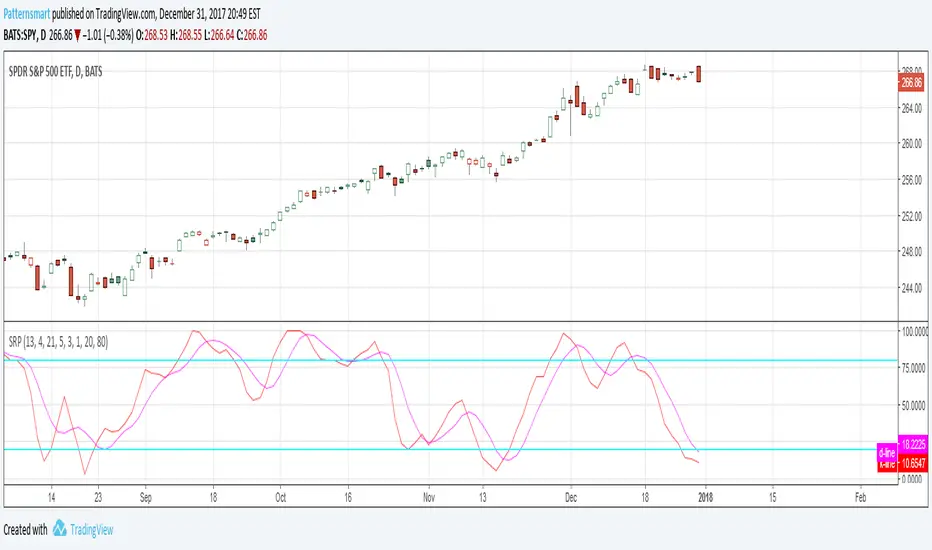Click the 248.00 price axis label
The height and width of the screenshot is (550, 932).
tap(911, 252)
